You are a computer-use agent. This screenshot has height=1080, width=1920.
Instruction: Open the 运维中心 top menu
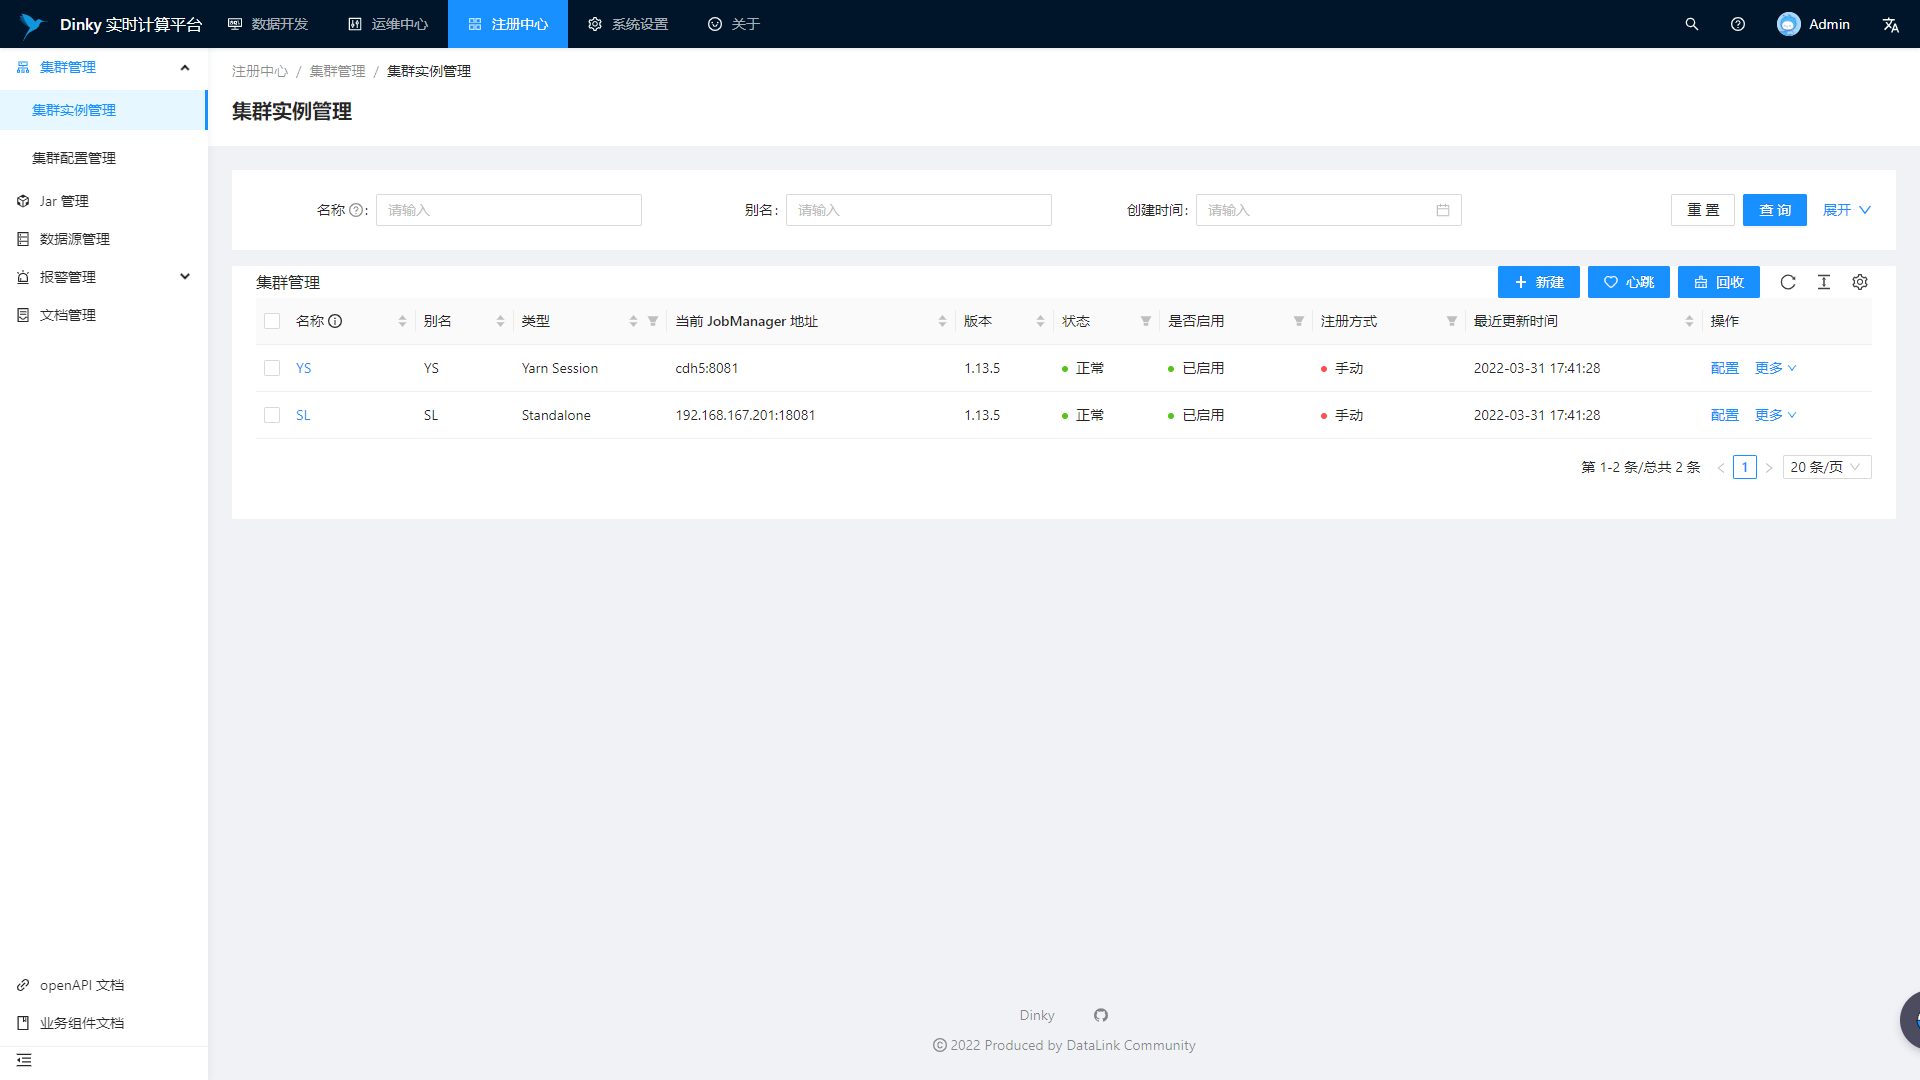(x=388, y=24)
